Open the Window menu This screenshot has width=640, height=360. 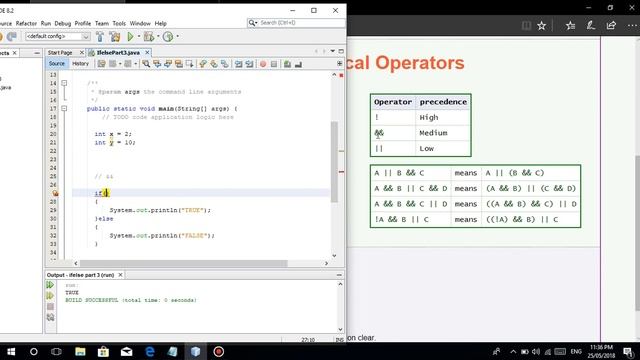point(140,23)
